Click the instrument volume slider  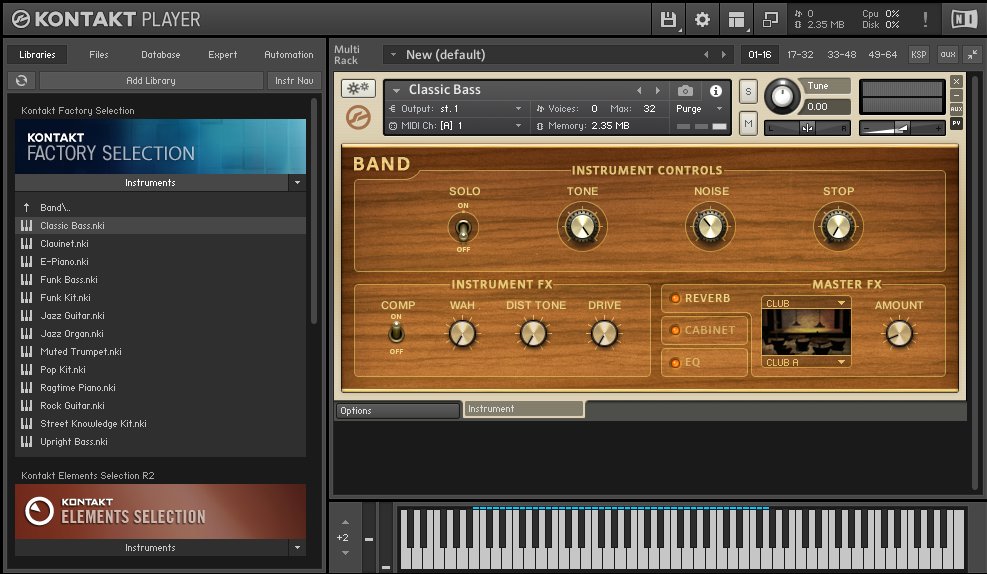click(901, 128)
